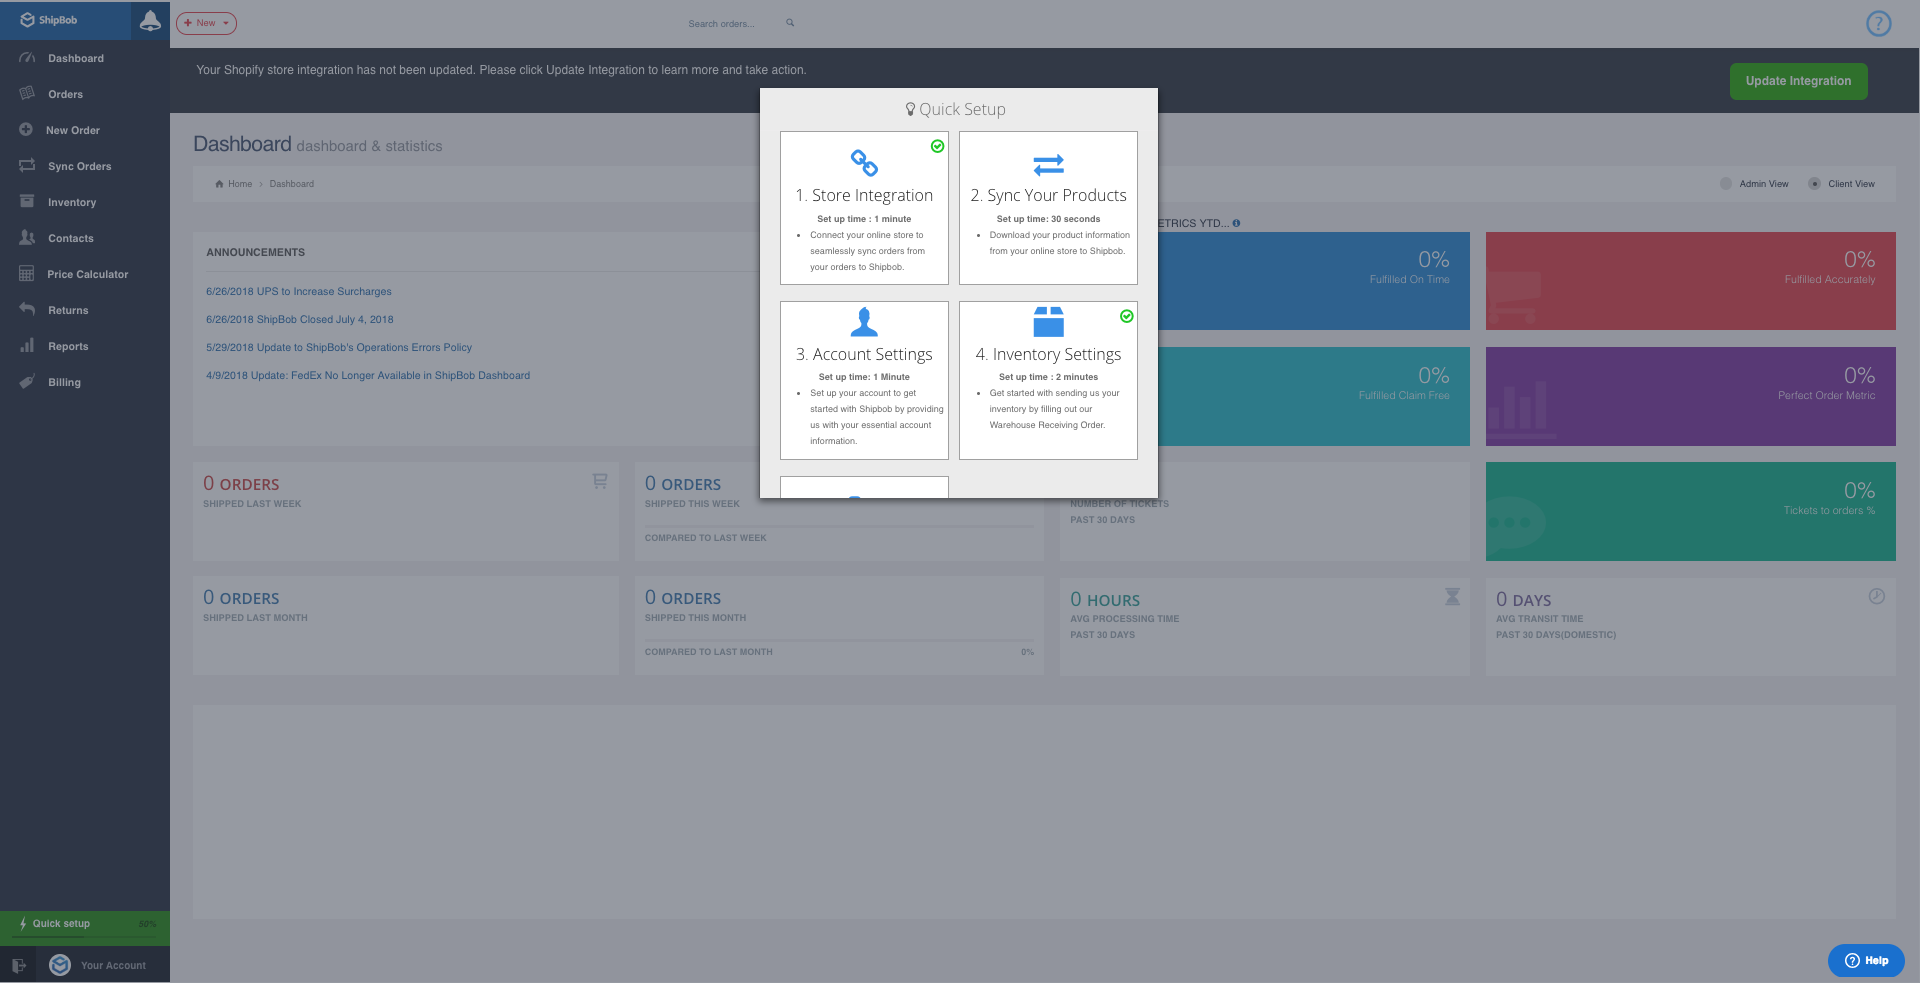Click the Store Integration completed checkmark

[937, 146]
